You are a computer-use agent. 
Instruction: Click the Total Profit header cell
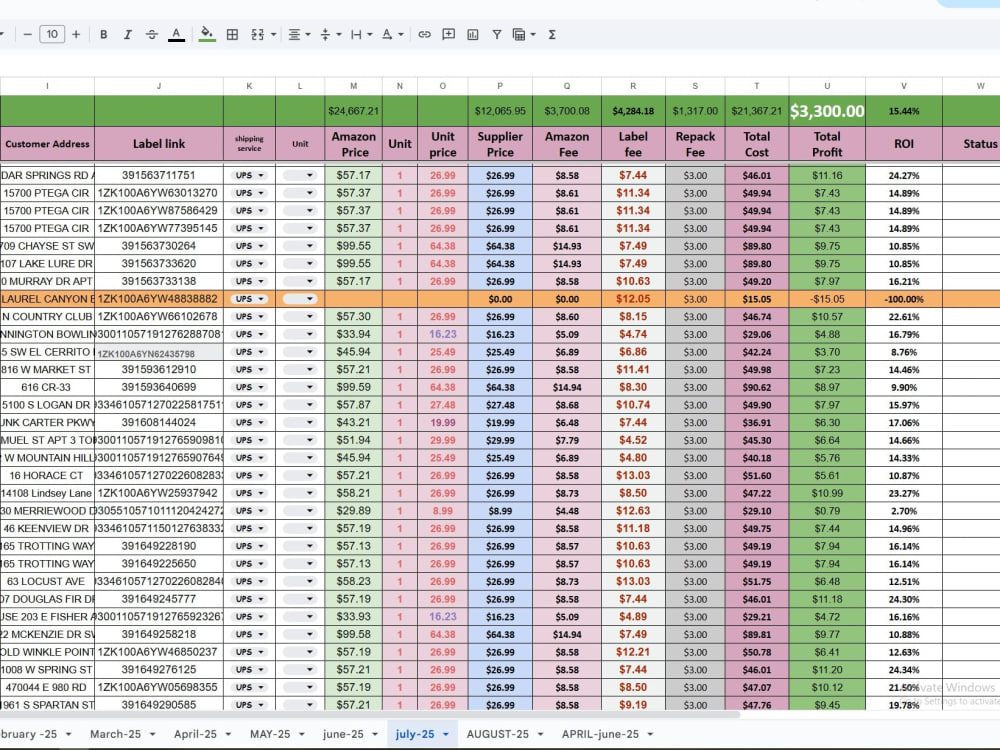tap(827, 144)
